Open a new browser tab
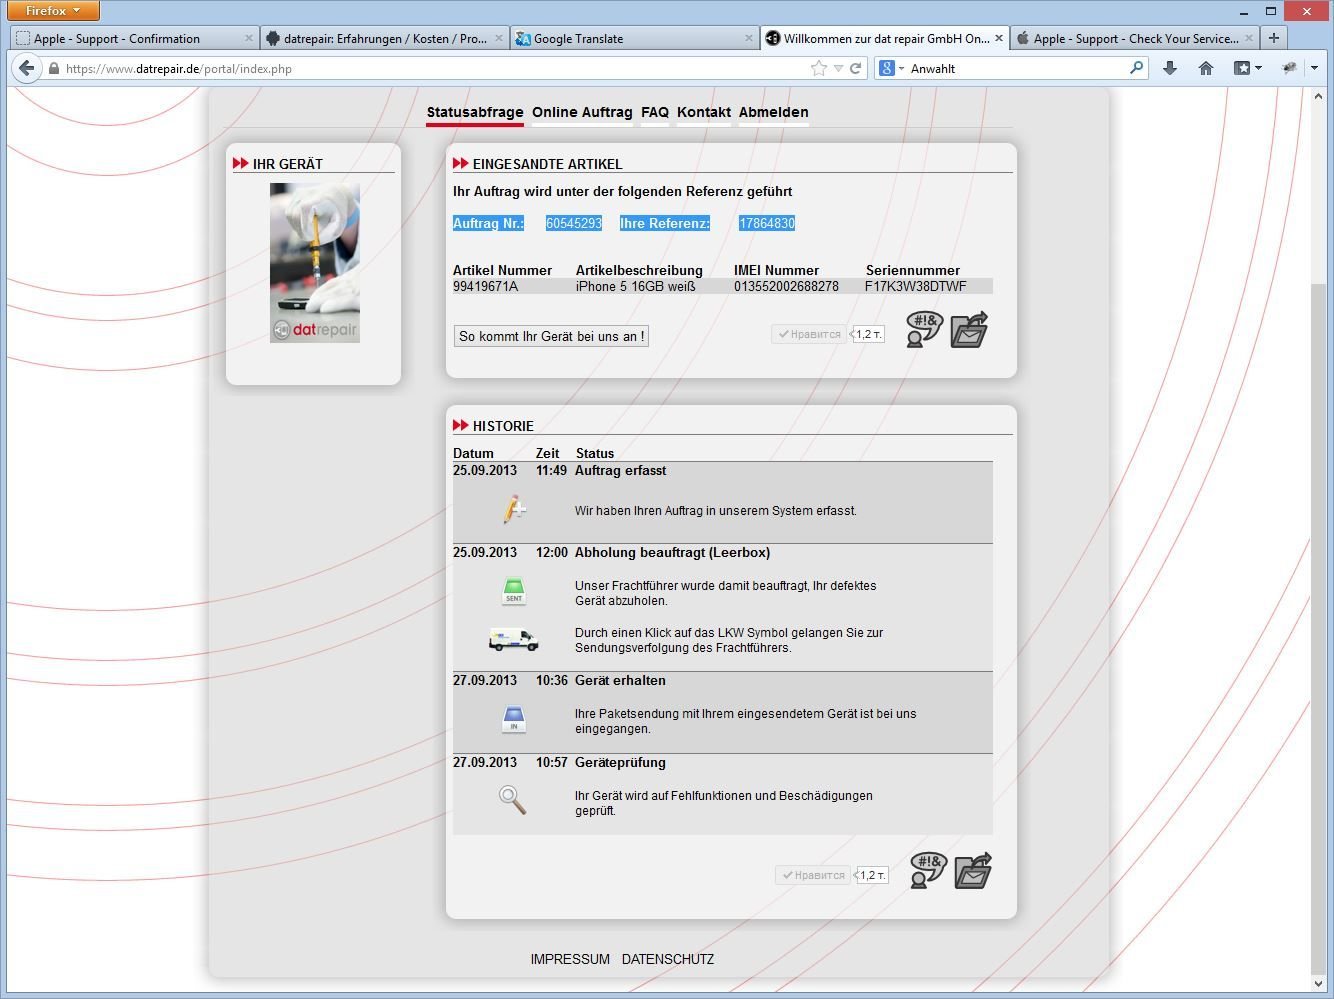The image size is (1334, 999). (x=1273, y=38)
